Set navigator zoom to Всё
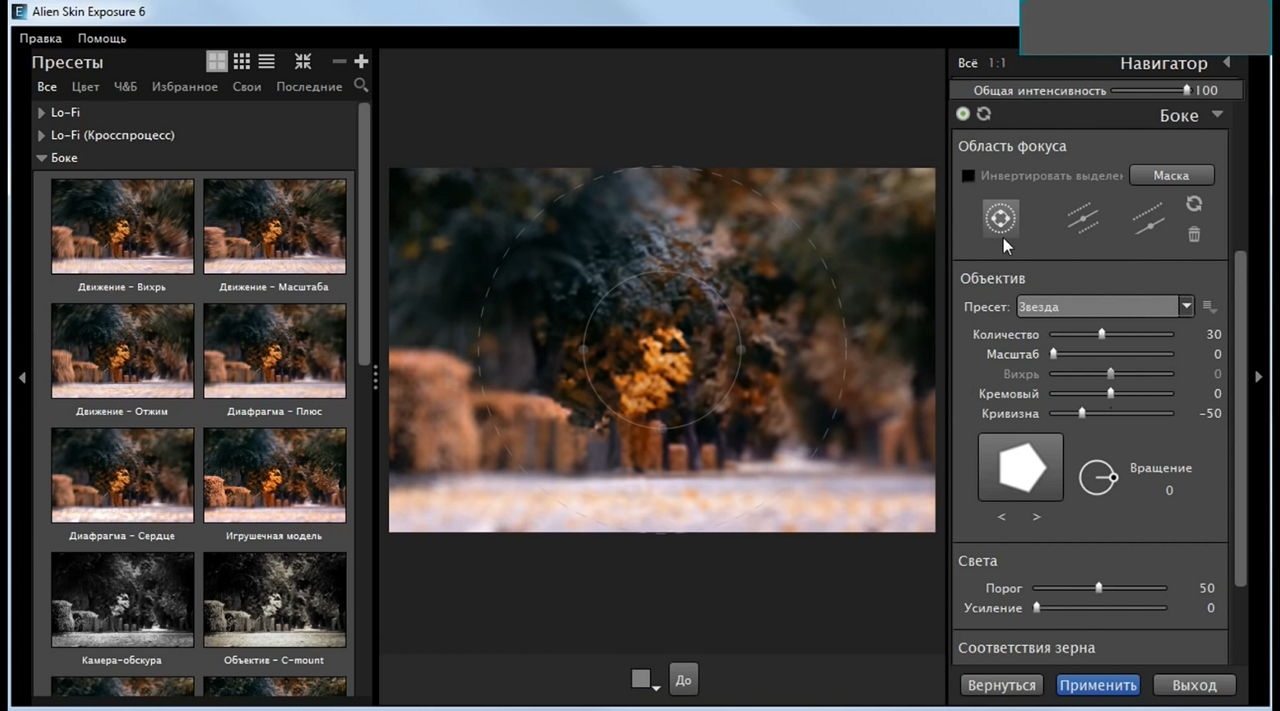 coord(968,63)
